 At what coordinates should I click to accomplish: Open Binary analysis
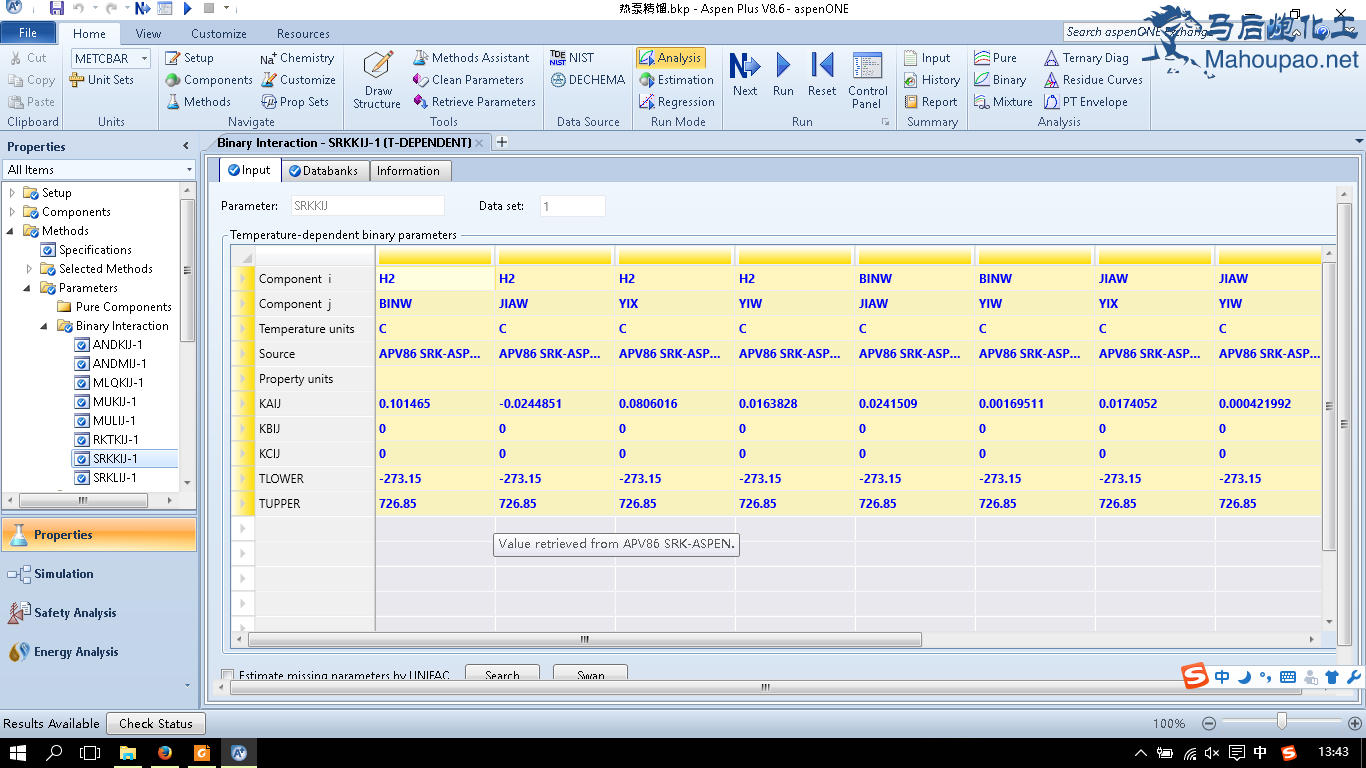(1000, 80)
